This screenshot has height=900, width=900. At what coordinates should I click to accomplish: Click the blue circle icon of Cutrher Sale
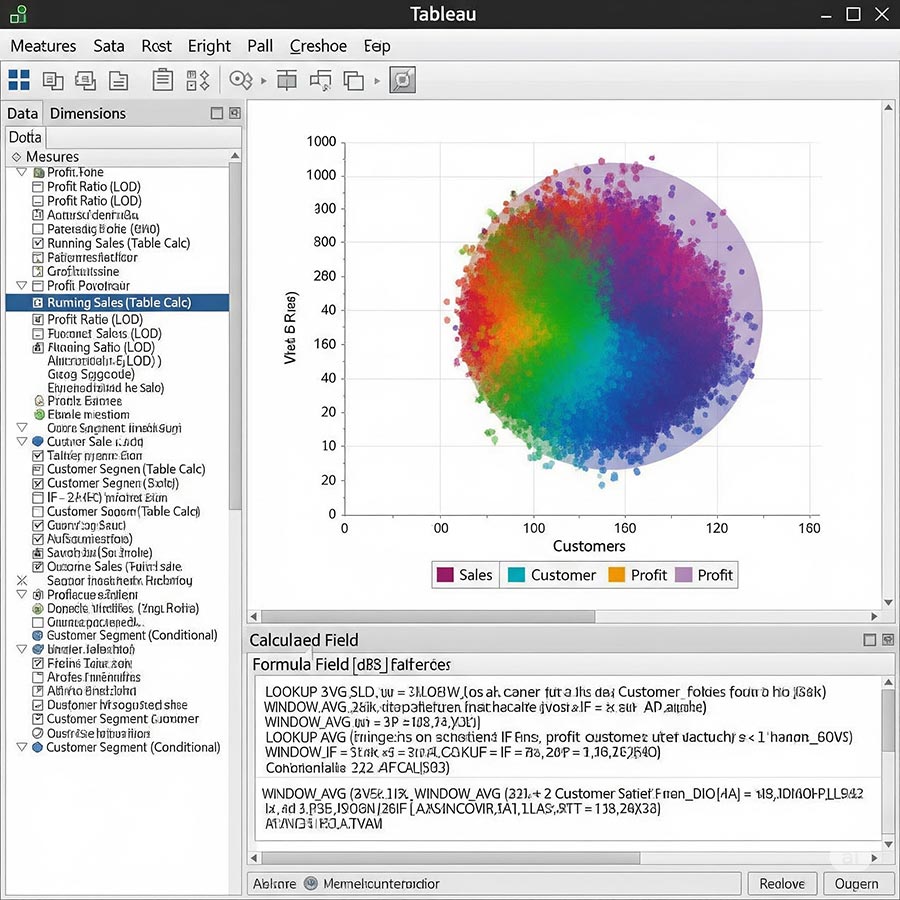[38, 441]
